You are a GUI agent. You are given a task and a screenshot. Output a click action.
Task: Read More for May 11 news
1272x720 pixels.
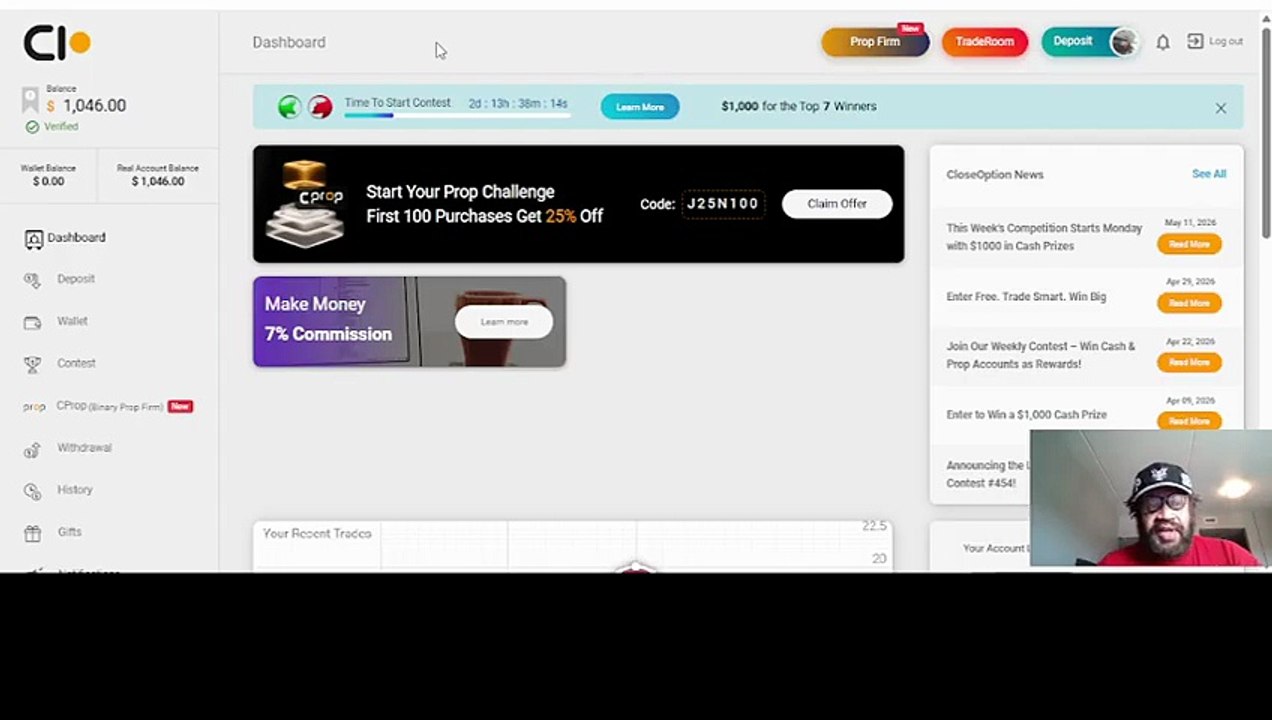pyautogui.click(x=1189, y=244)
